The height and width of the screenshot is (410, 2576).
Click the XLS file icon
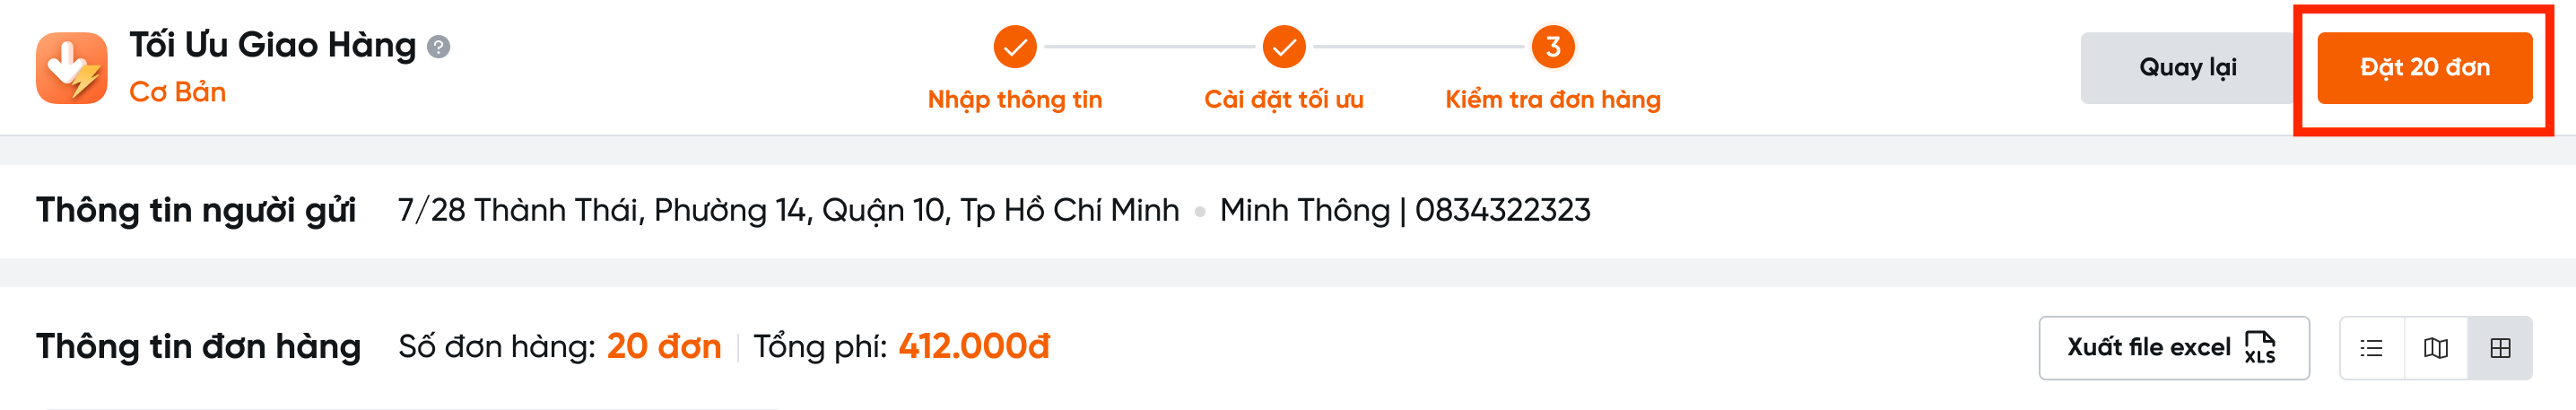[2259, 348]
